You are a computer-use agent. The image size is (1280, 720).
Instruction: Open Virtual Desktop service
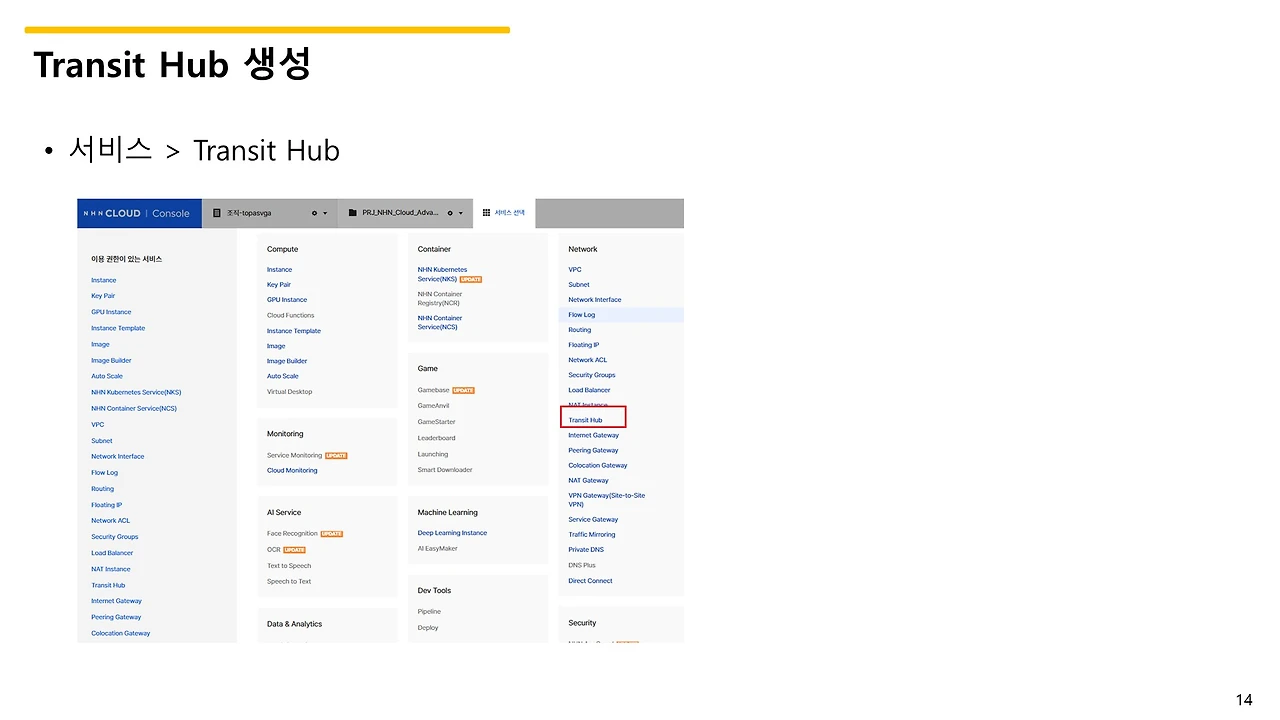coord(290,392)
